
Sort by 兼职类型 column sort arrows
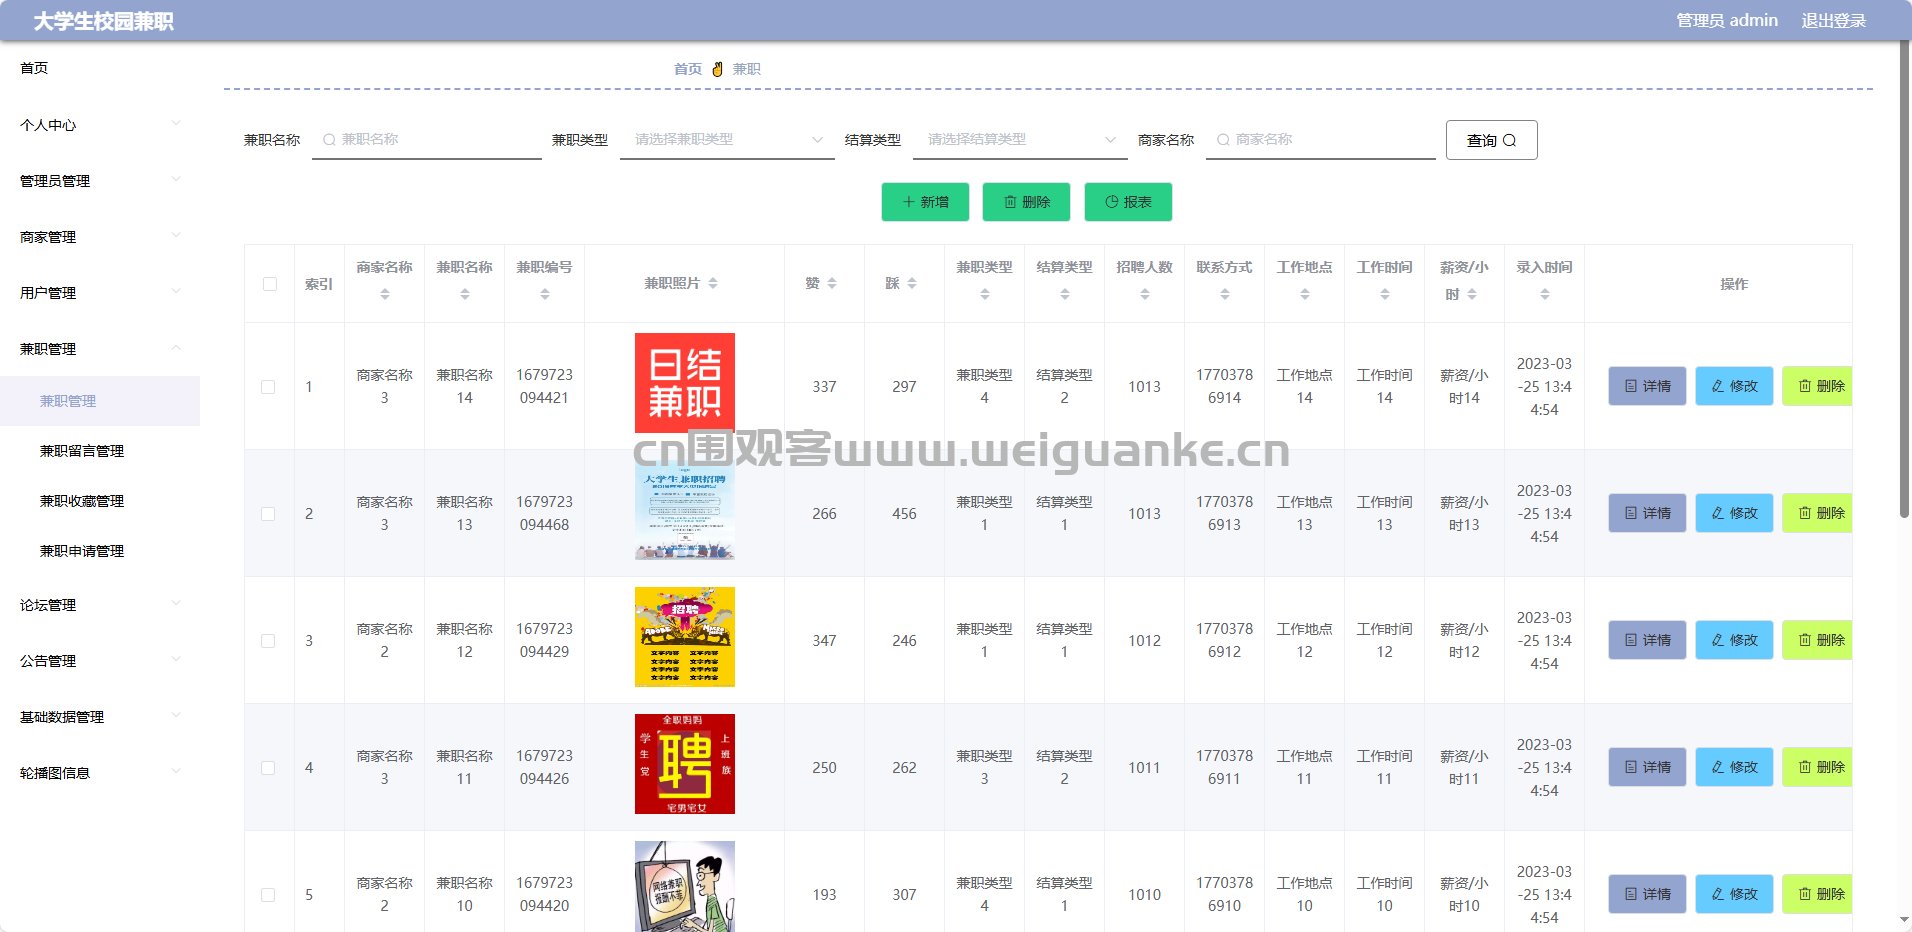tap(985, 294)
